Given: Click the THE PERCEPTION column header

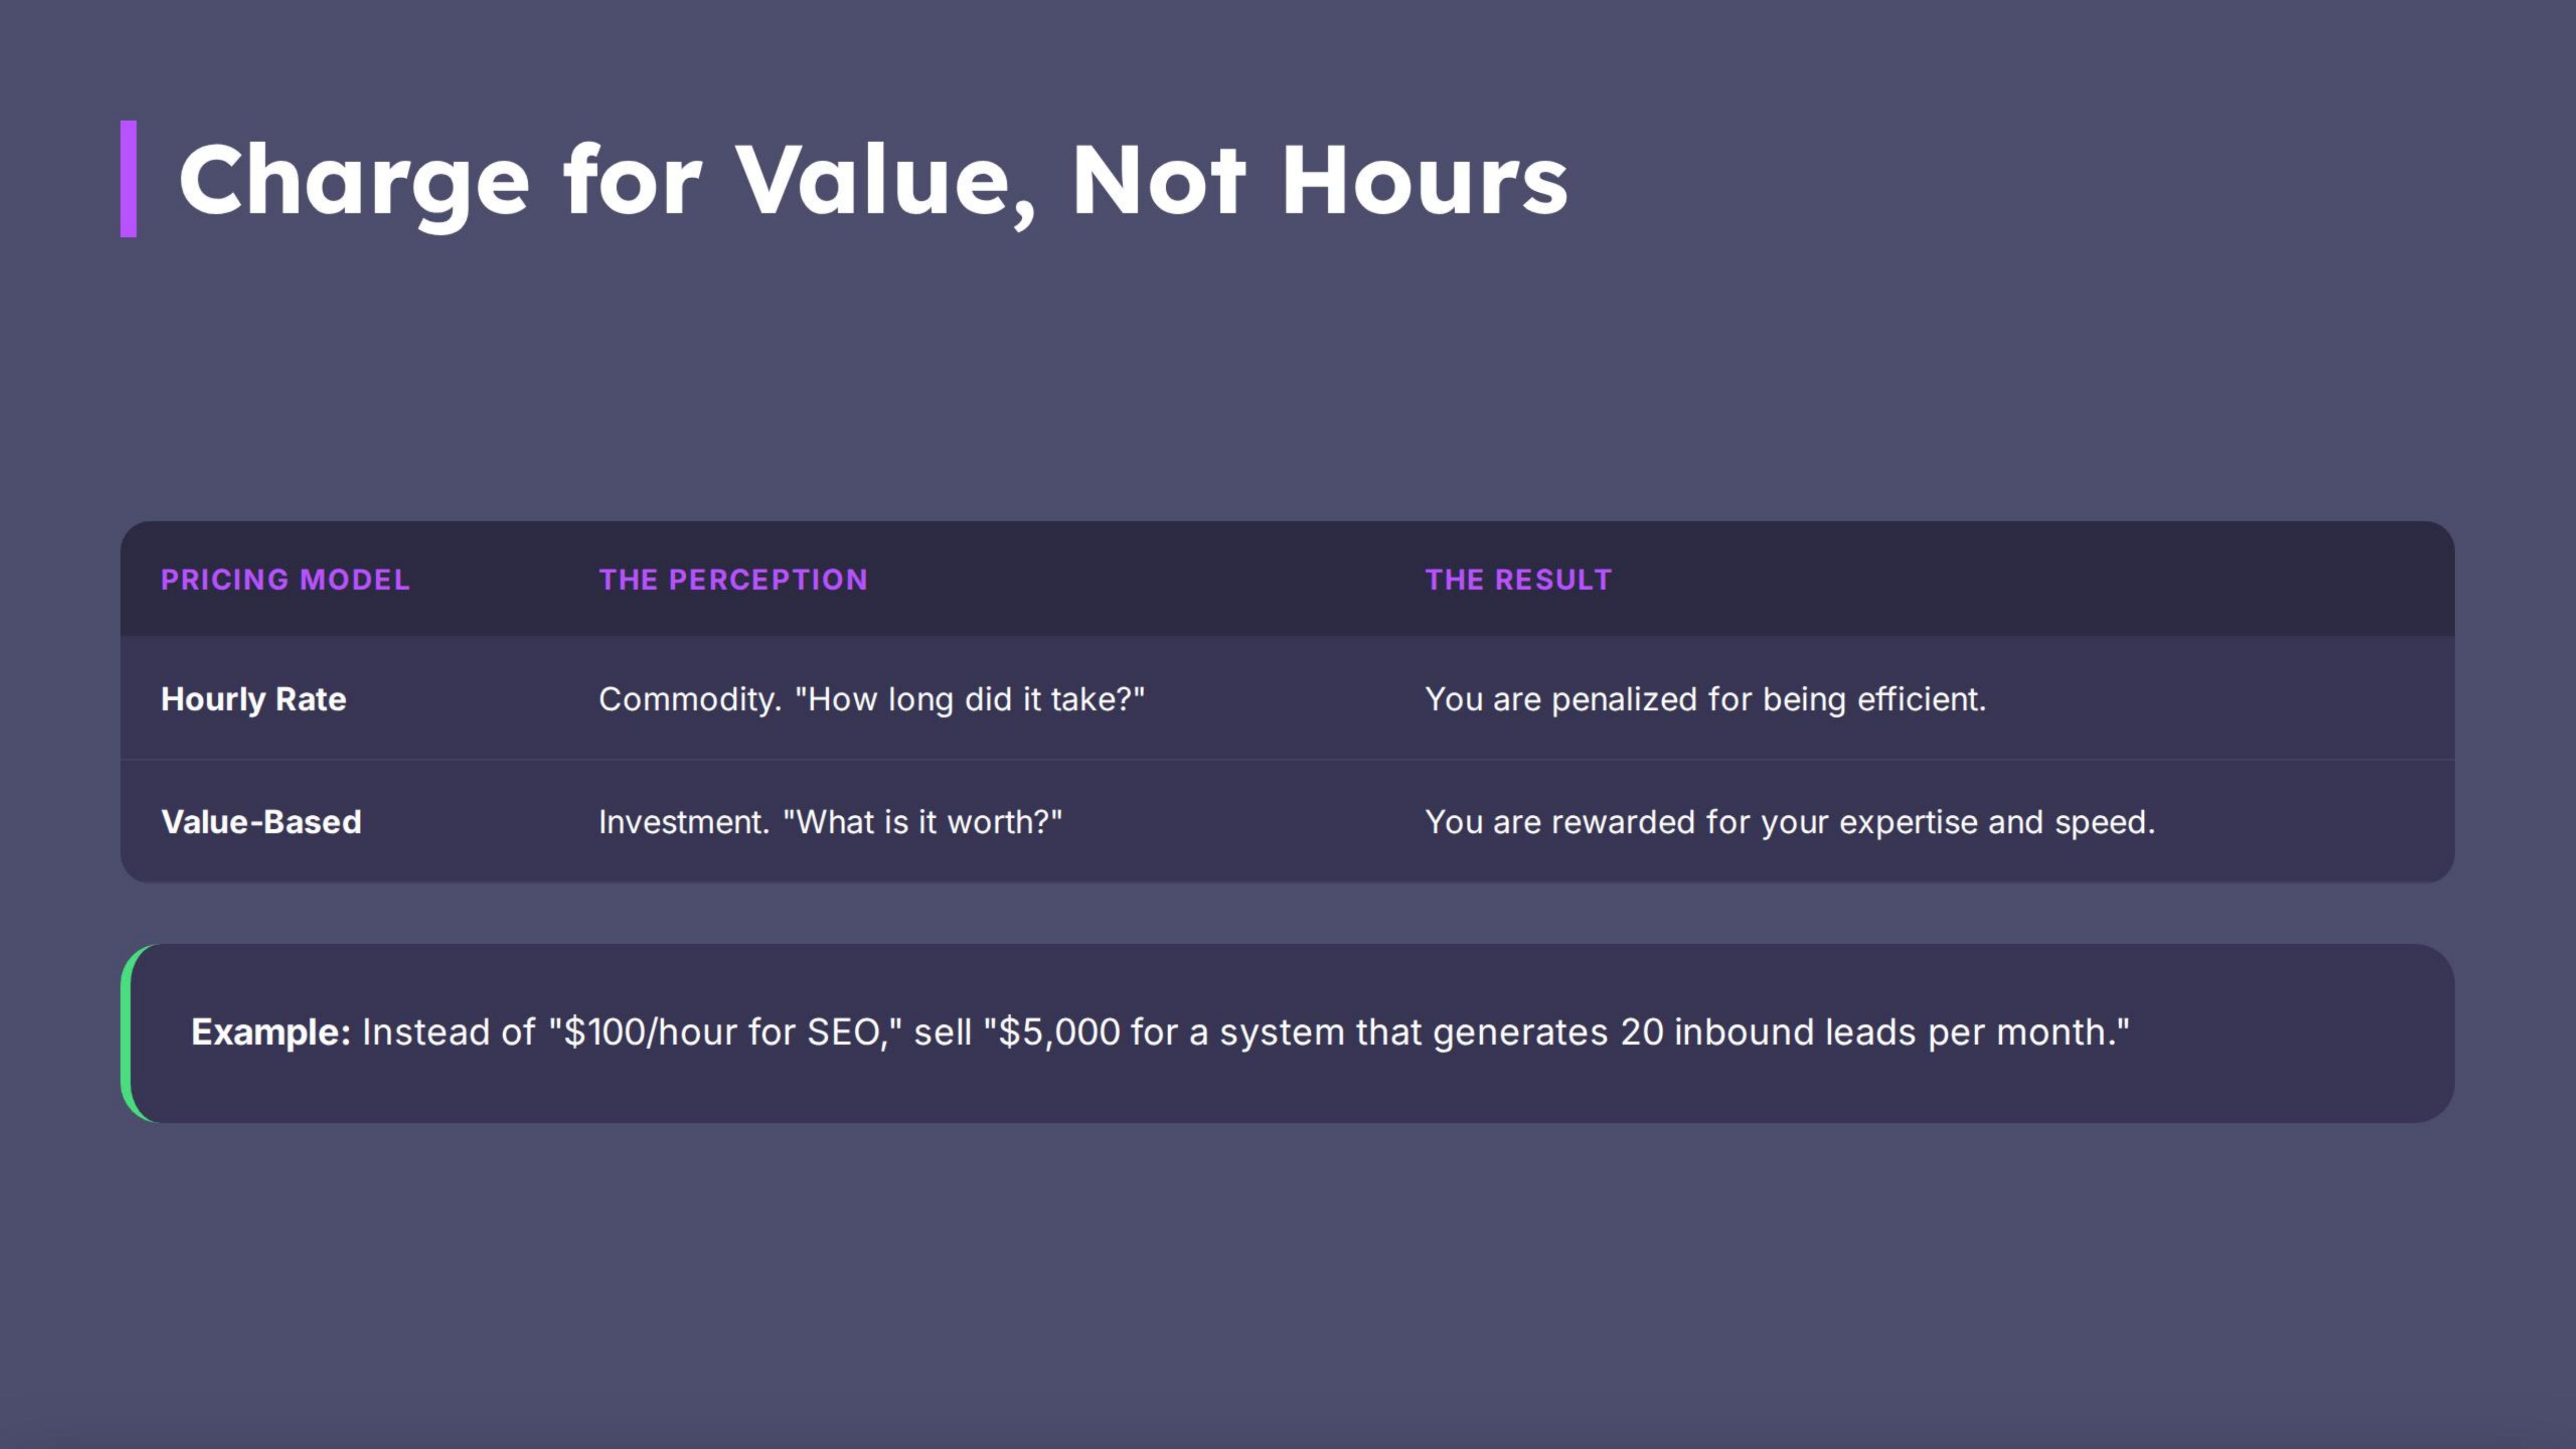Looking at the screenshot, I should pos(733,579).
